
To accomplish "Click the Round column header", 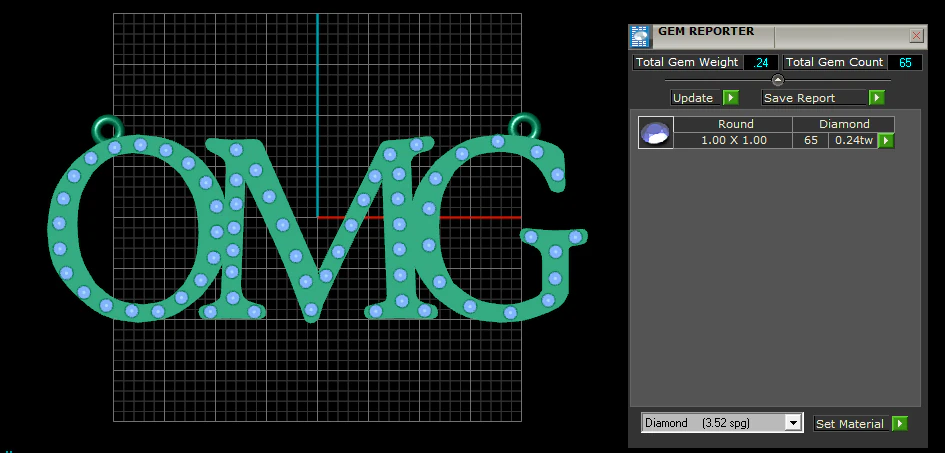I will pos(733,124).
